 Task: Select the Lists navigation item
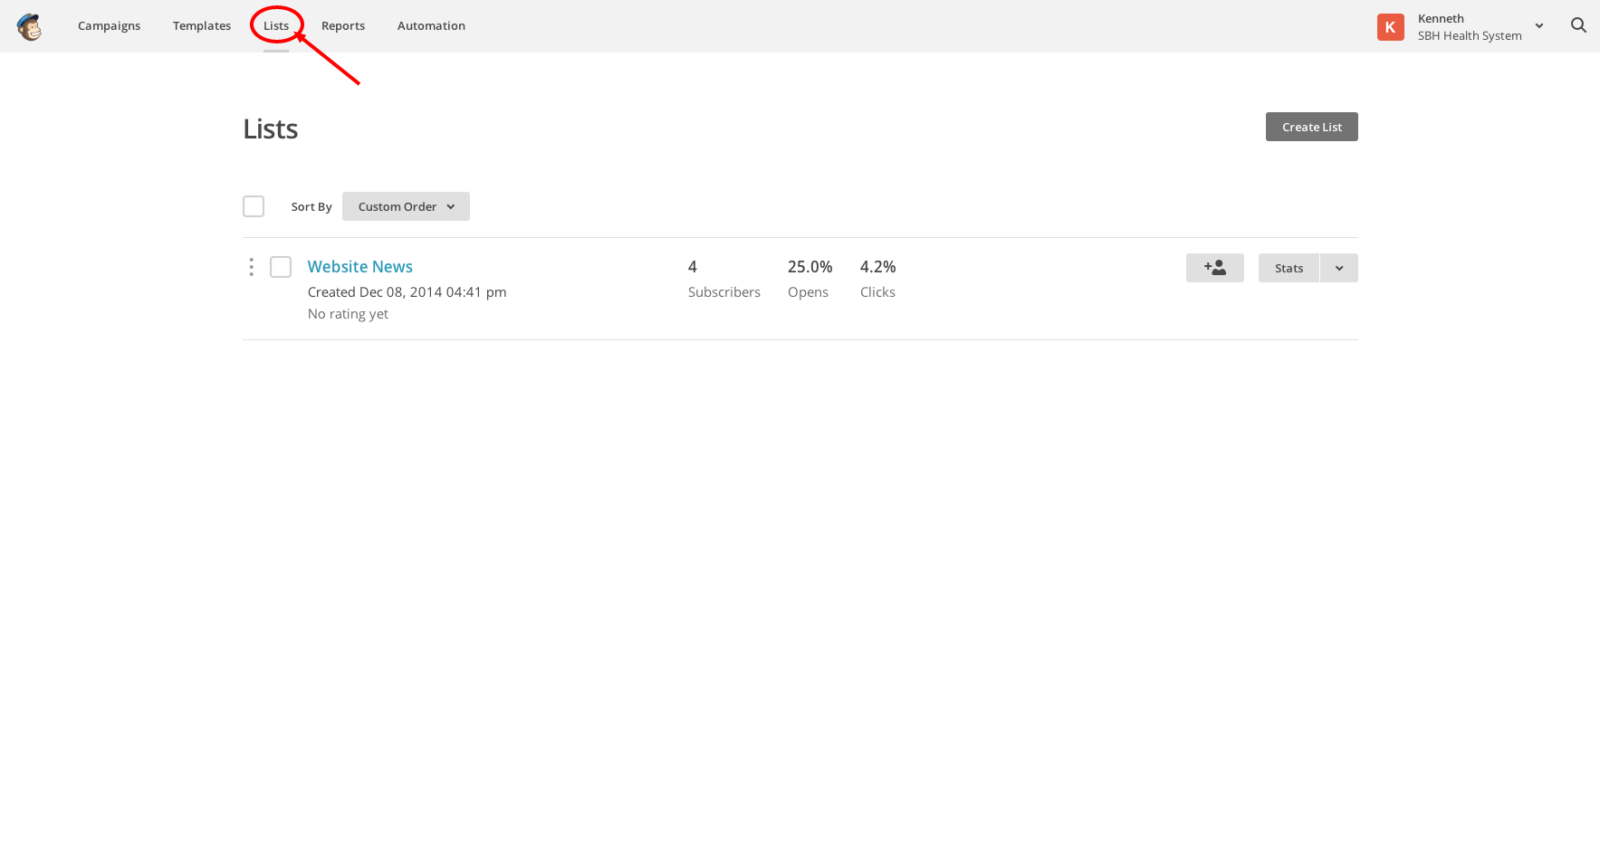tap(276, 26)
